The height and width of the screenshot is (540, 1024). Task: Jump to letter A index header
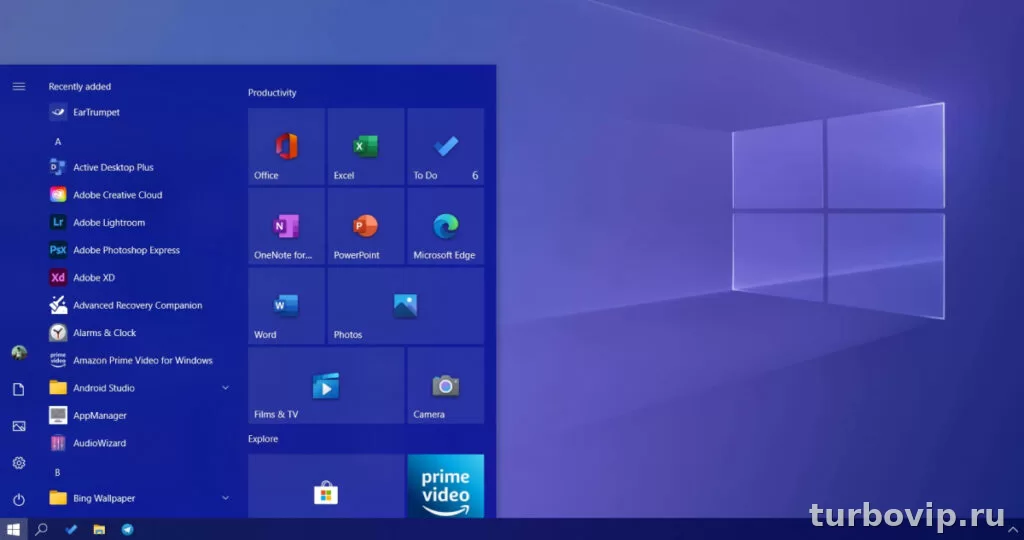coord(57,142)
